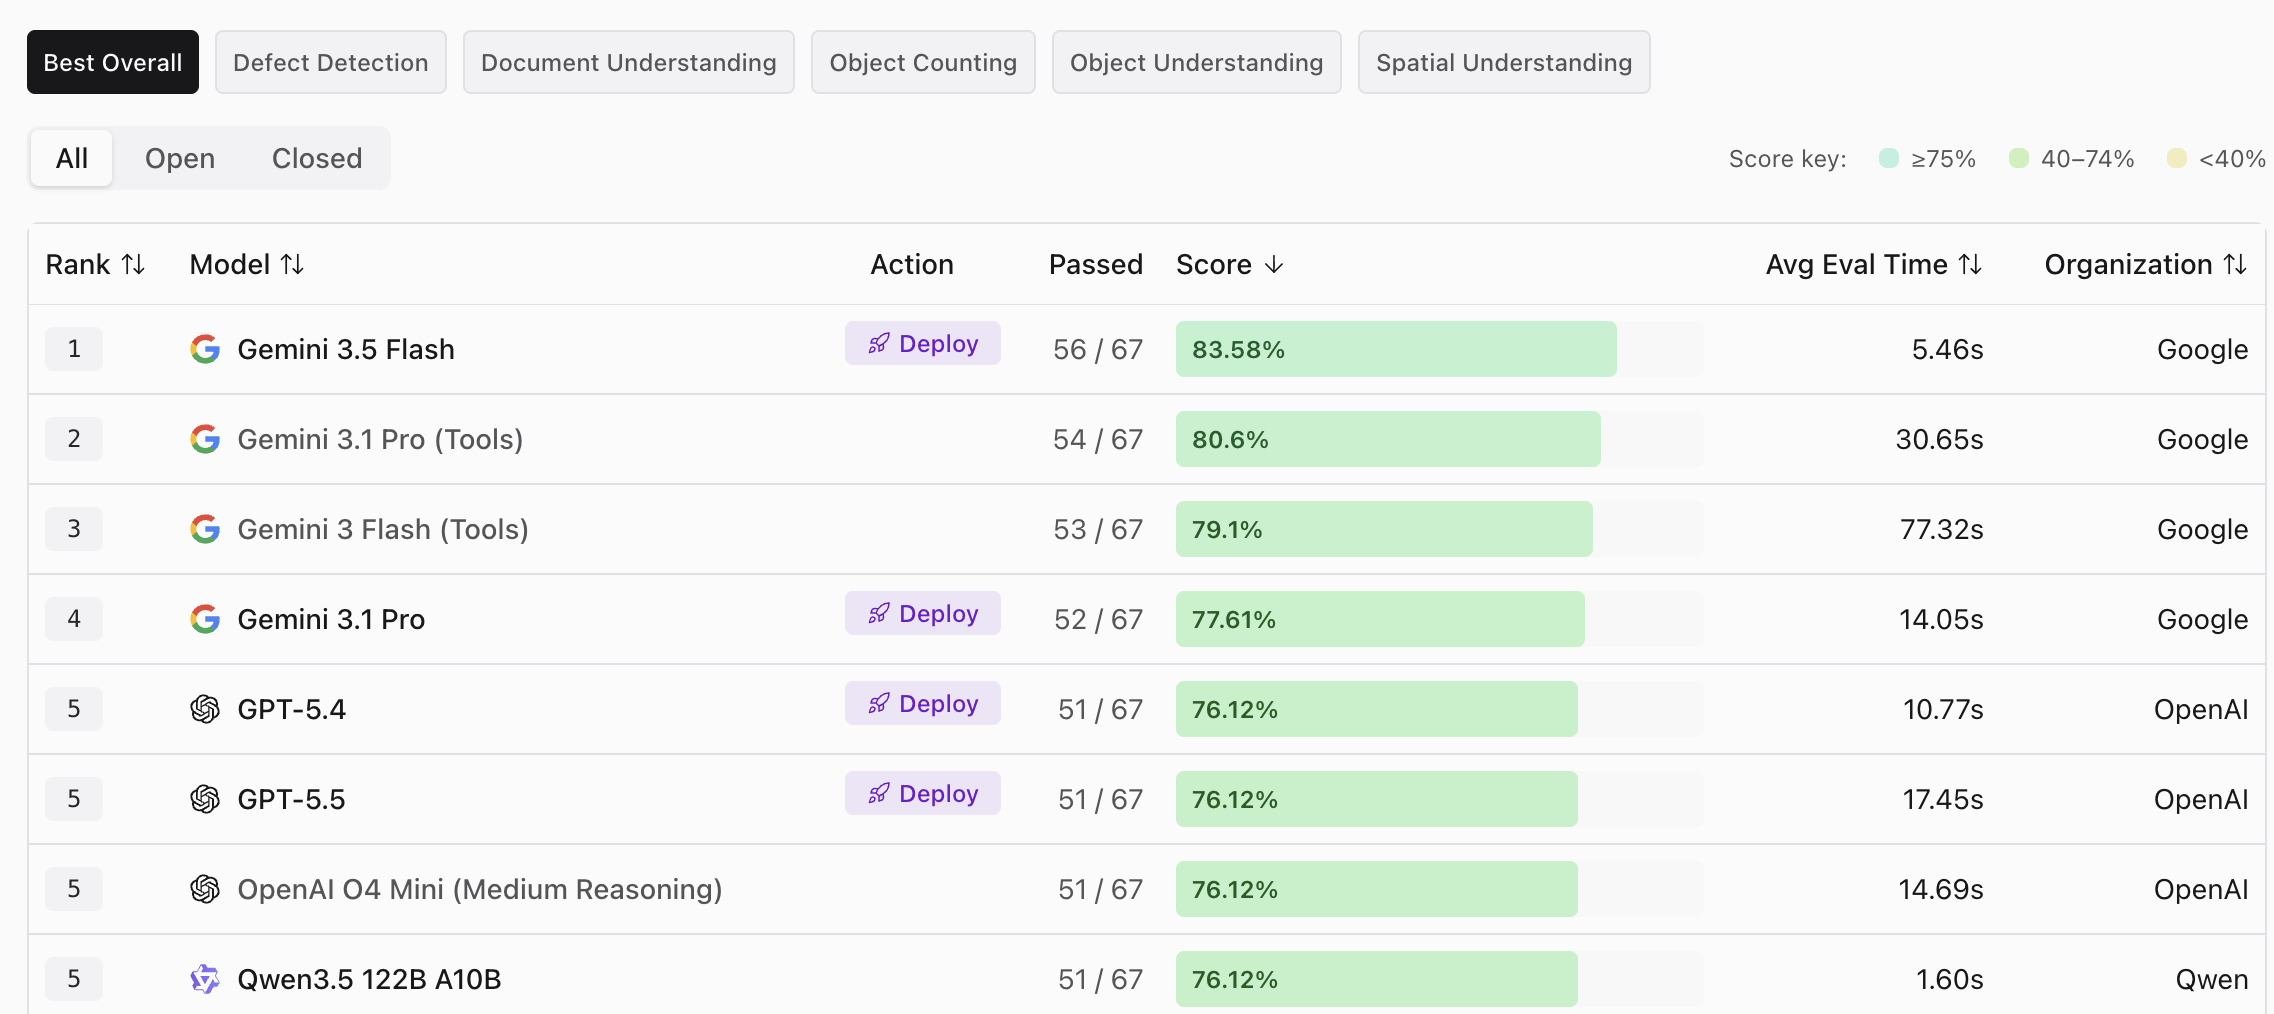Click the Action column header
Image resolution: width=2274 pixels, height=1014 pixels.
(x=912, y=264)
